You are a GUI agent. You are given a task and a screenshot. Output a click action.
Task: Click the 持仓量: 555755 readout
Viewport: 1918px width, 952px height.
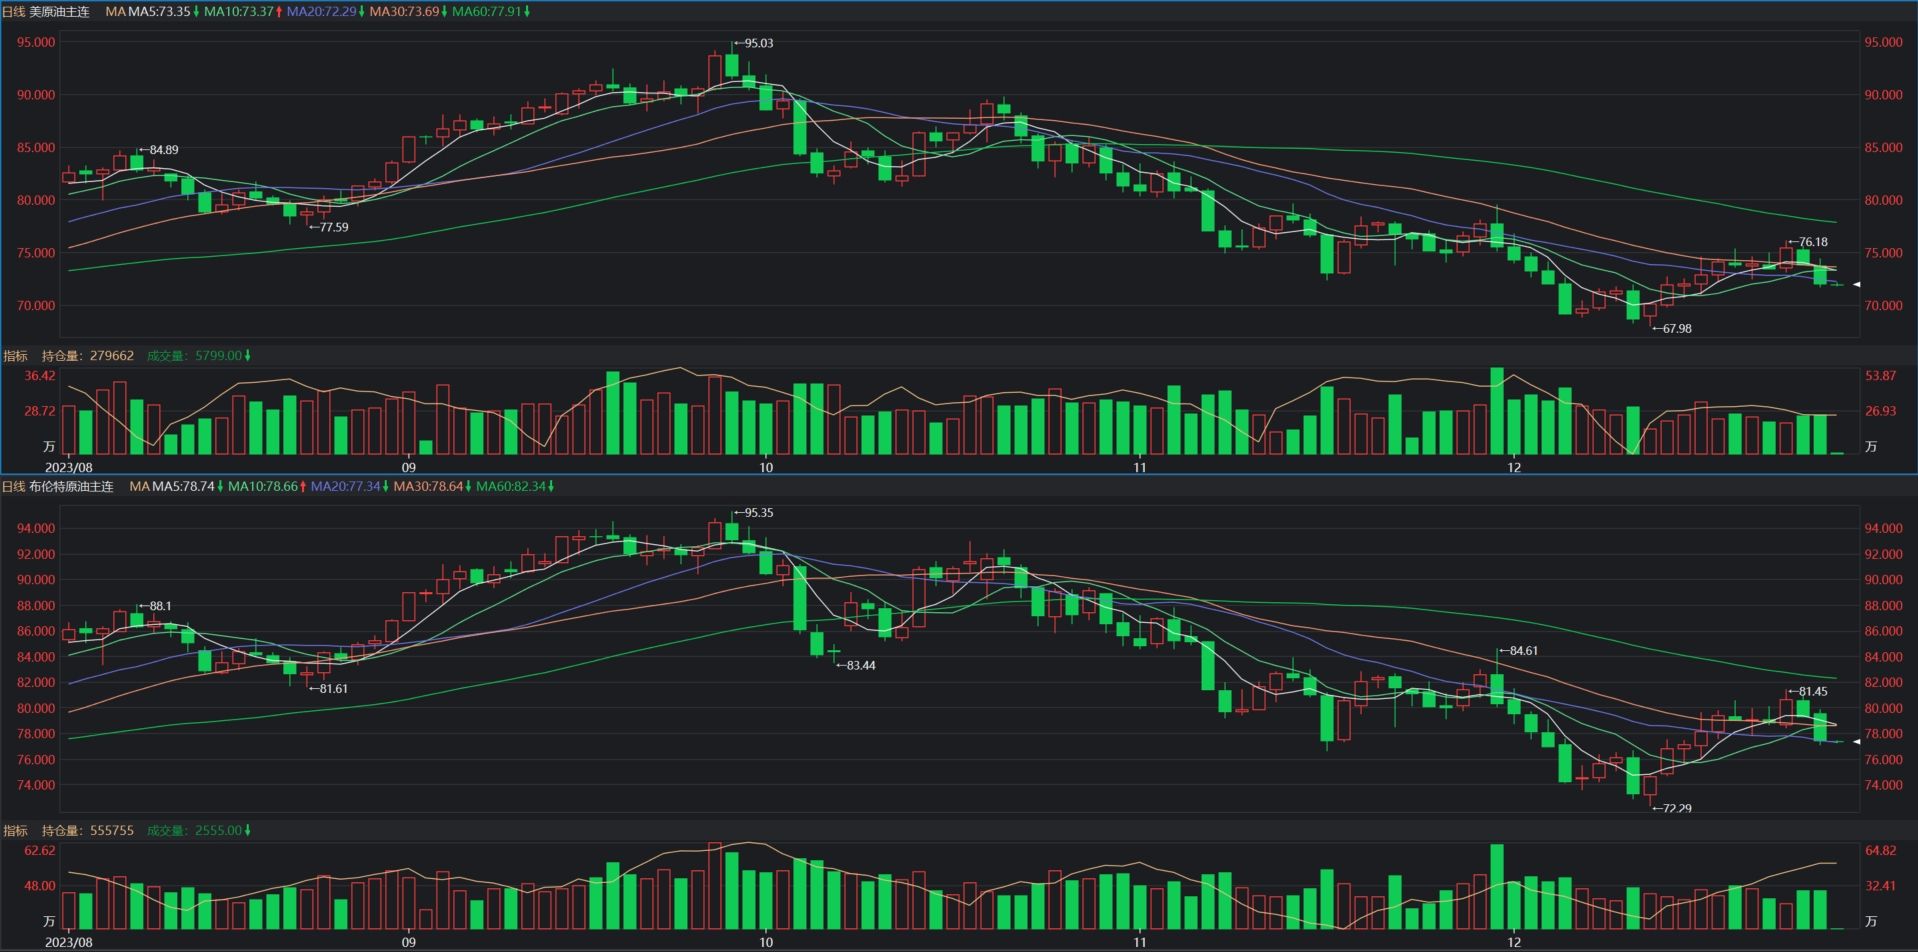pyautogui.click(x=88, y=831)
